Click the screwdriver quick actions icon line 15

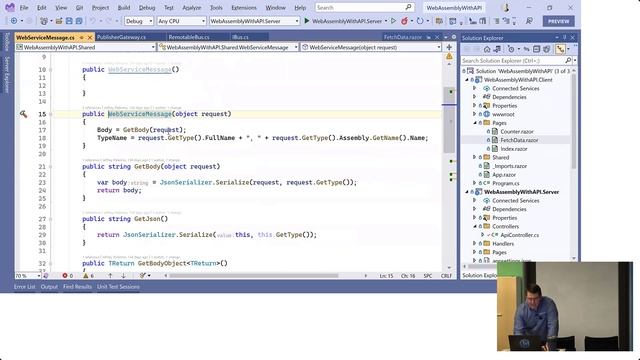click(x=23, y=114)
